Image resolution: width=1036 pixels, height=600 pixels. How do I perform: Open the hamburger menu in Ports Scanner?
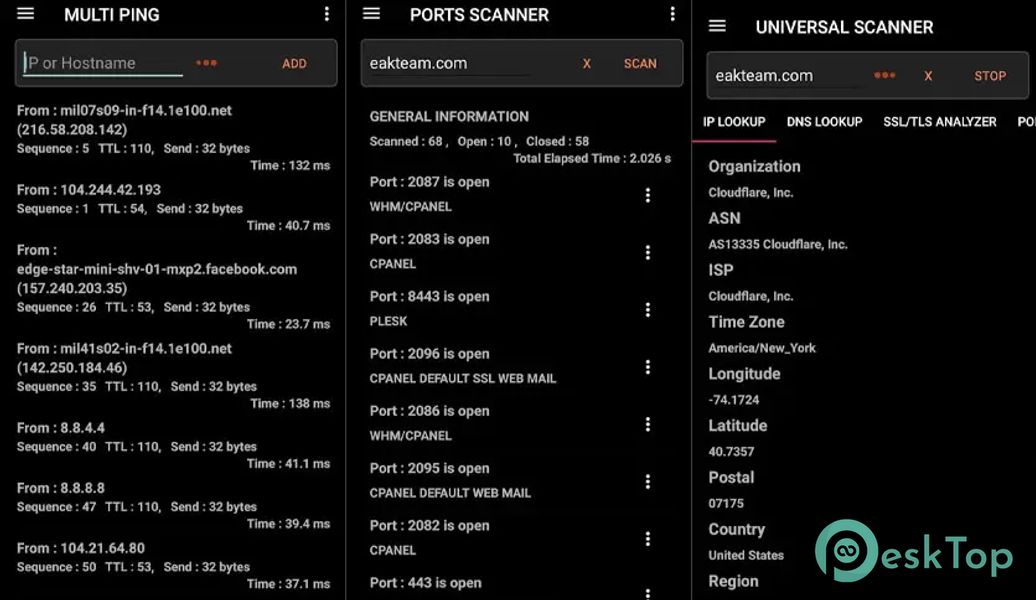pyautogui.click(x=371, y=14)
